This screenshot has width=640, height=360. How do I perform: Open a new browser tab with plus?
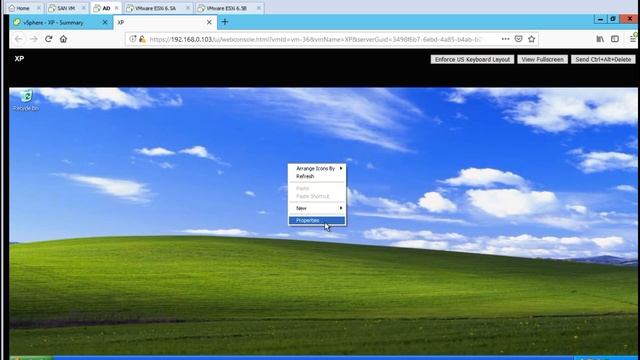224,22
